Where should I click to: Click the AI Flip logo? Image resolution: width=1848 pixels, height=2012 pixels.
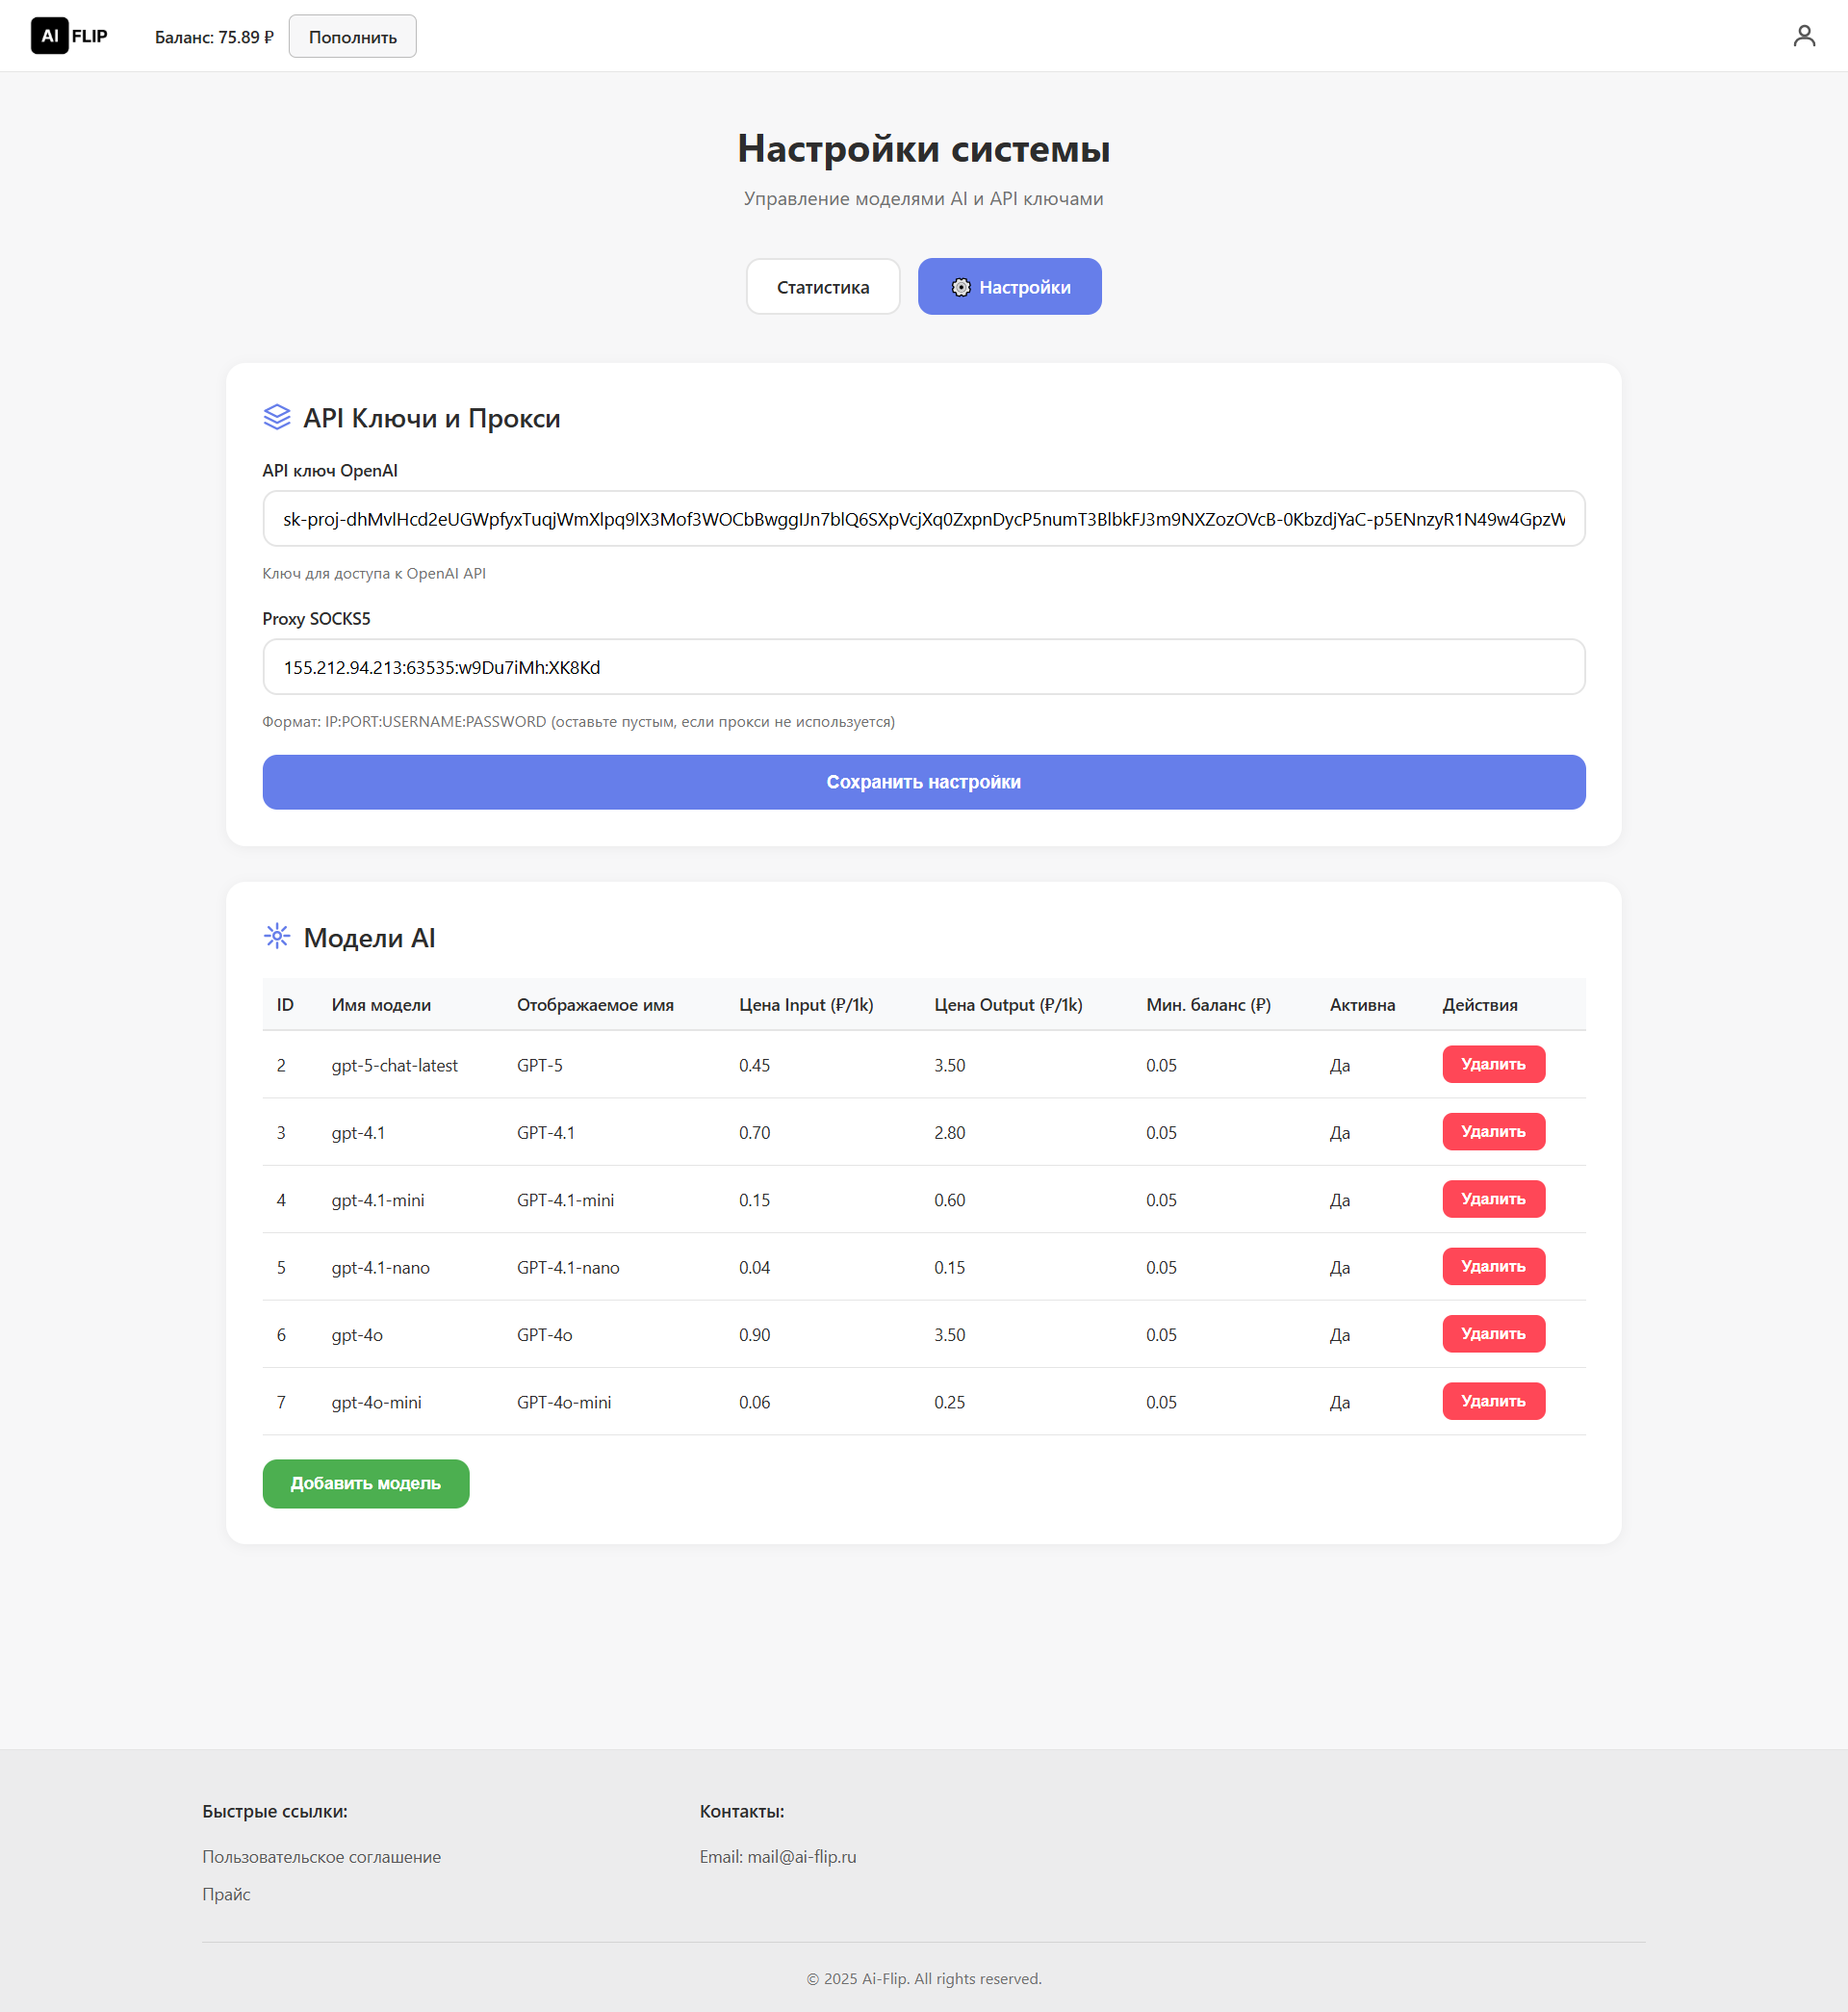[69, 36]
